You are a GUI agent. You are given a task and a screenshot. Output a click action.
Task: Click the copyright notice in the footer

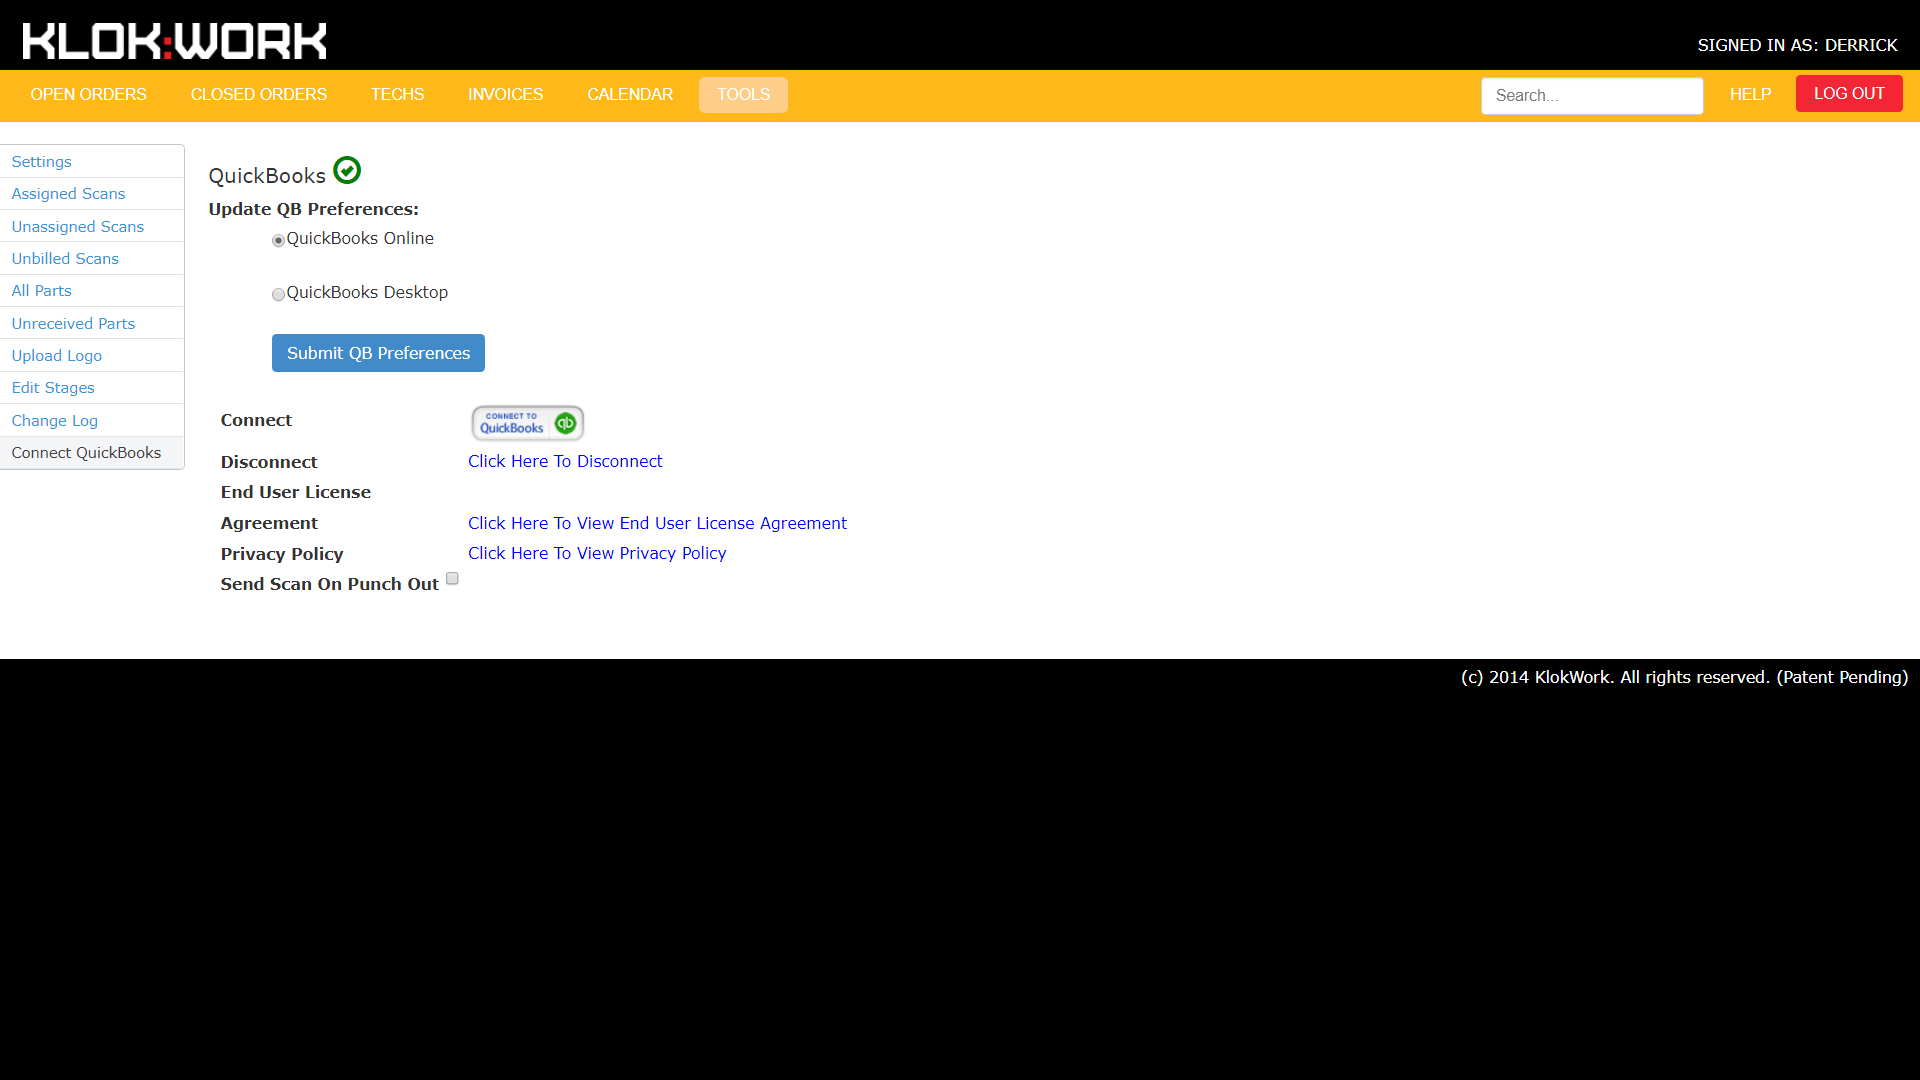point(1684,677)
